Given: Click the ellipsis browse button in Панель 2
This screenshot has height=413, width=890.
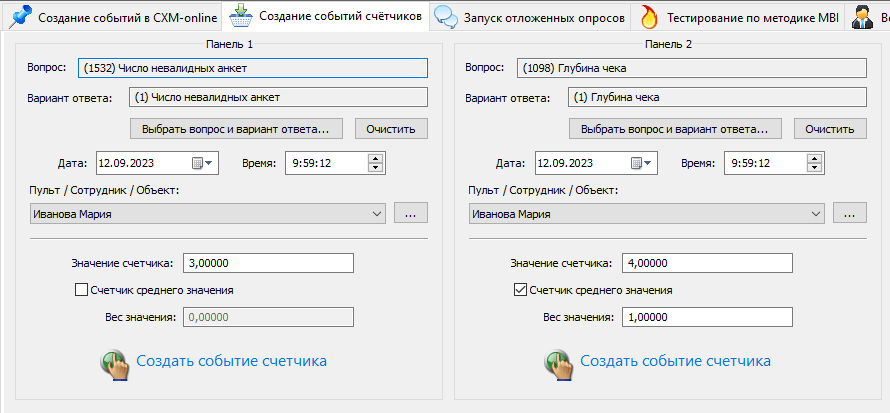Looking at the screenshot, I should pyautogui.click(x=849, y=213).
